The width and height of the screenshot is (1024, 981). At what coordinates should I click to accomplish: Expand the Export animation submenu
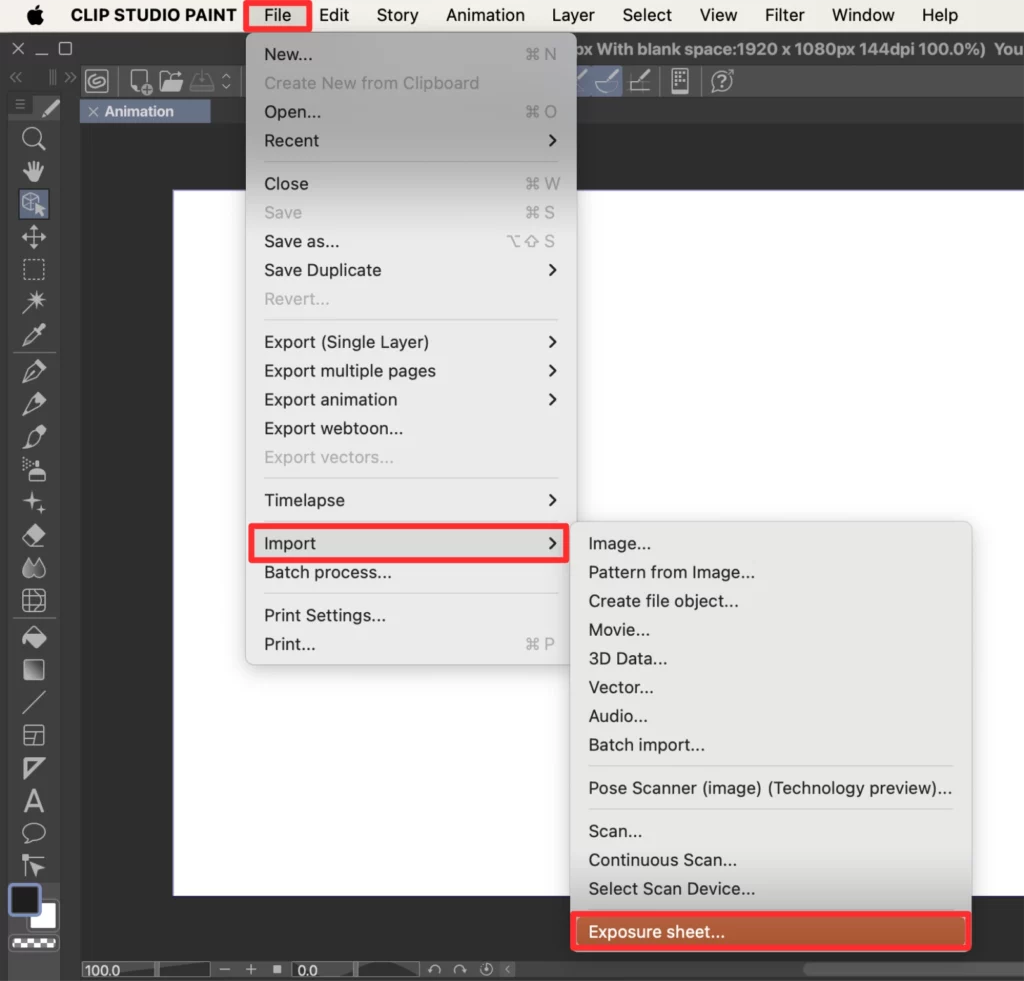411,399
